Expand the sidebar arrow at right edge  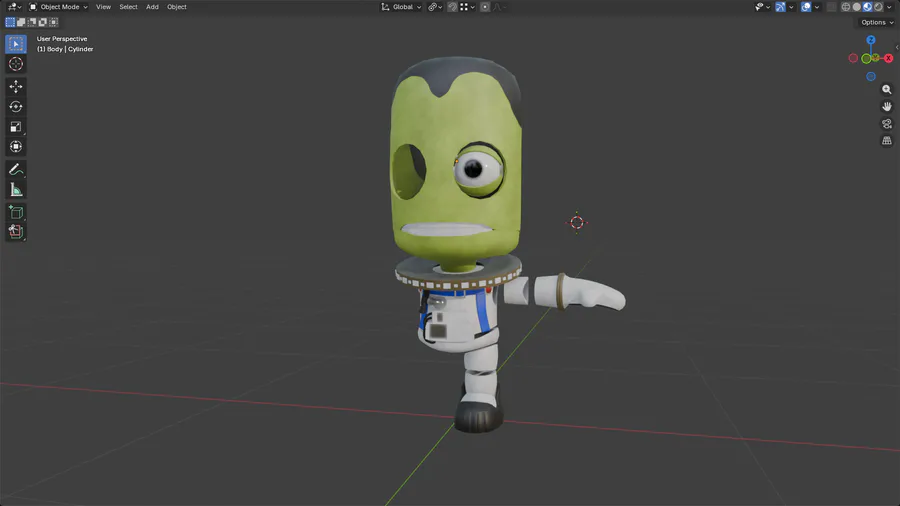[x=897, y=48]
